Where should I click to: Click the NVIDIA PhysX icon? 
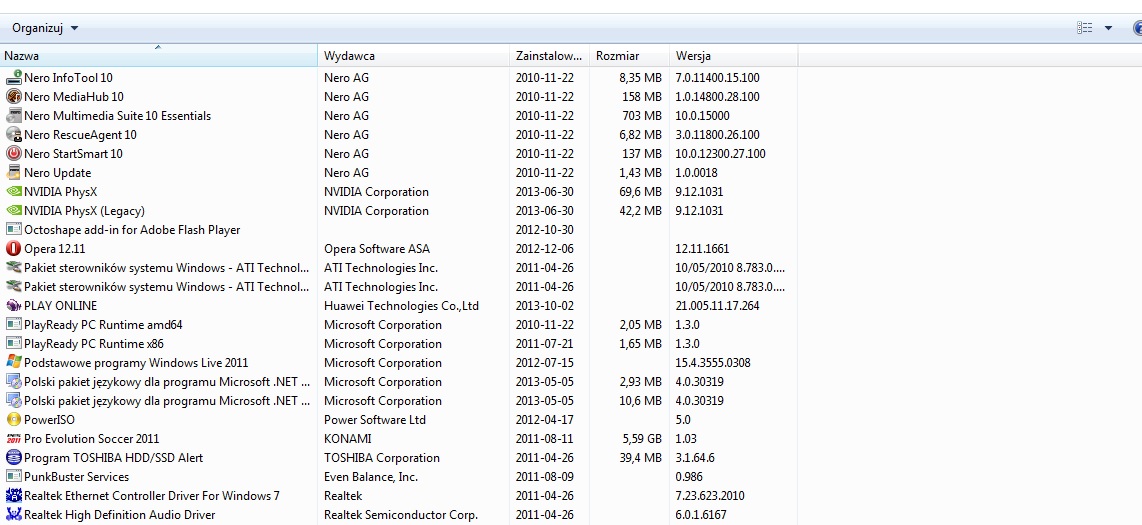pos(13,192)
